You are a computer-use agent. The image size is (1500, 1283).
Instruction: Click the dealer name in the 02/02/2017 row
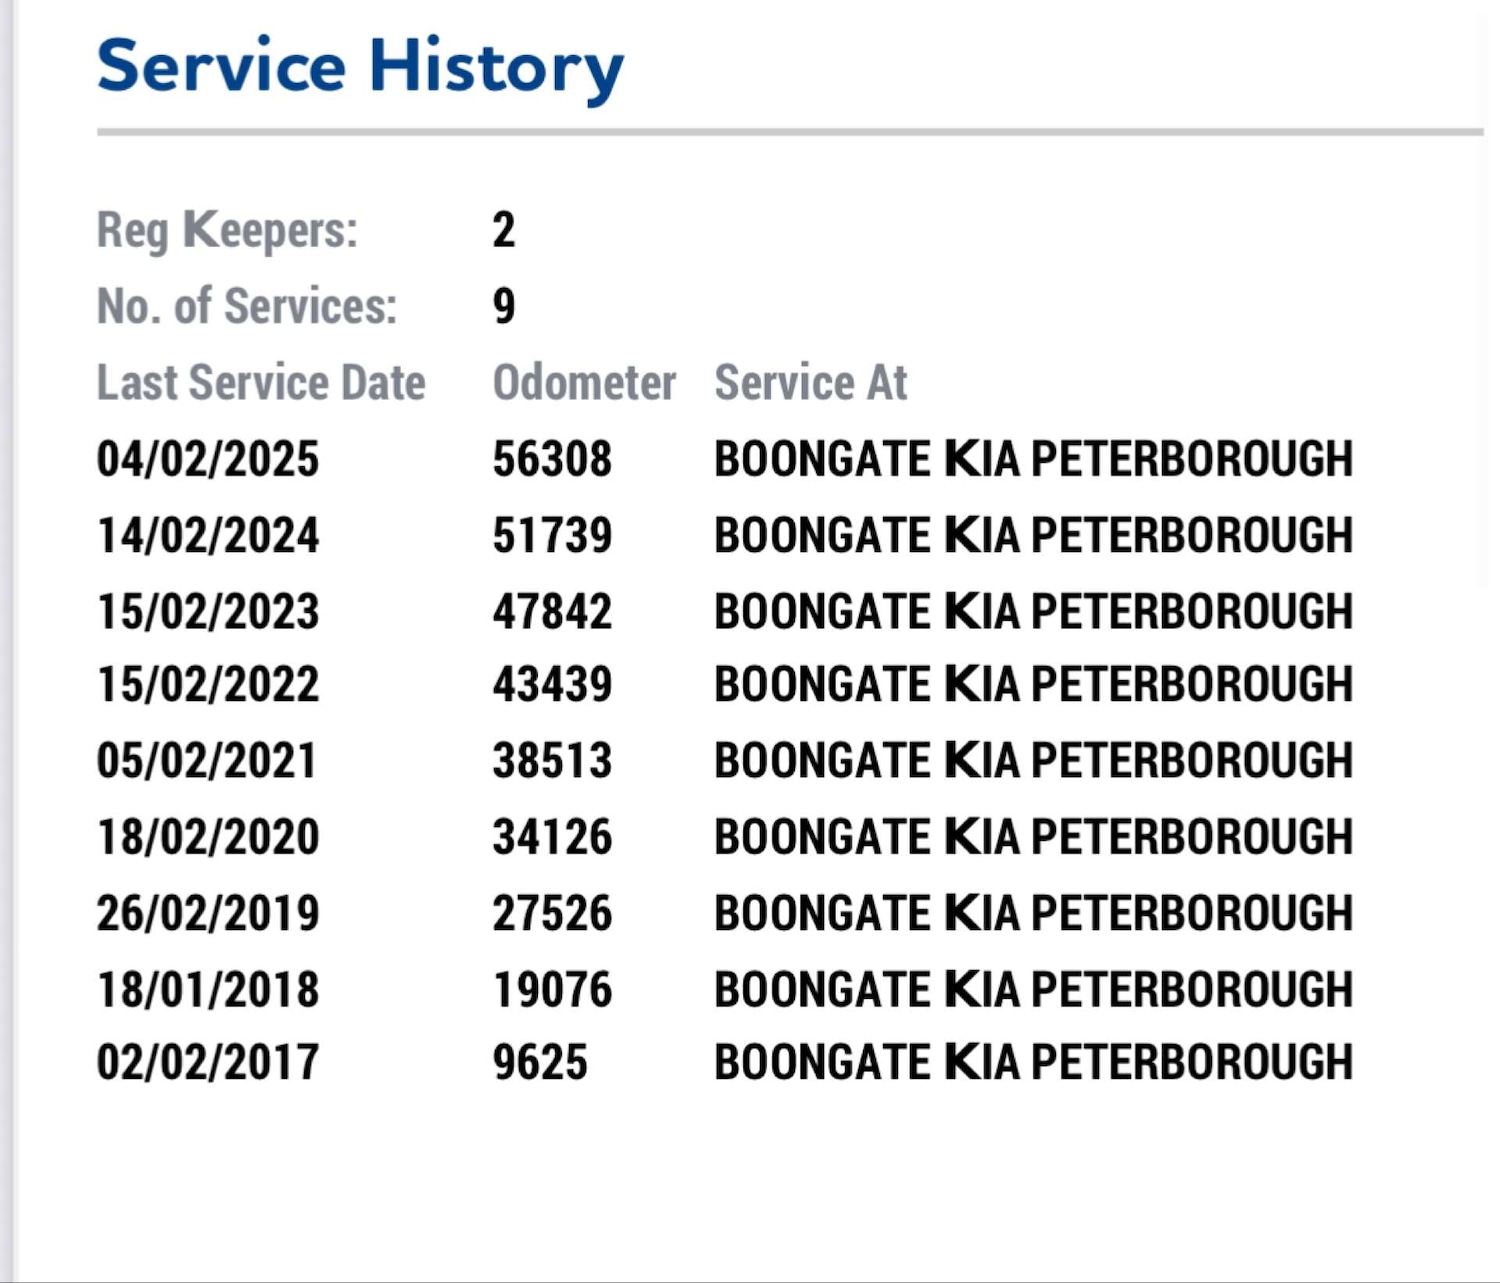(x=1033, y=1062)
